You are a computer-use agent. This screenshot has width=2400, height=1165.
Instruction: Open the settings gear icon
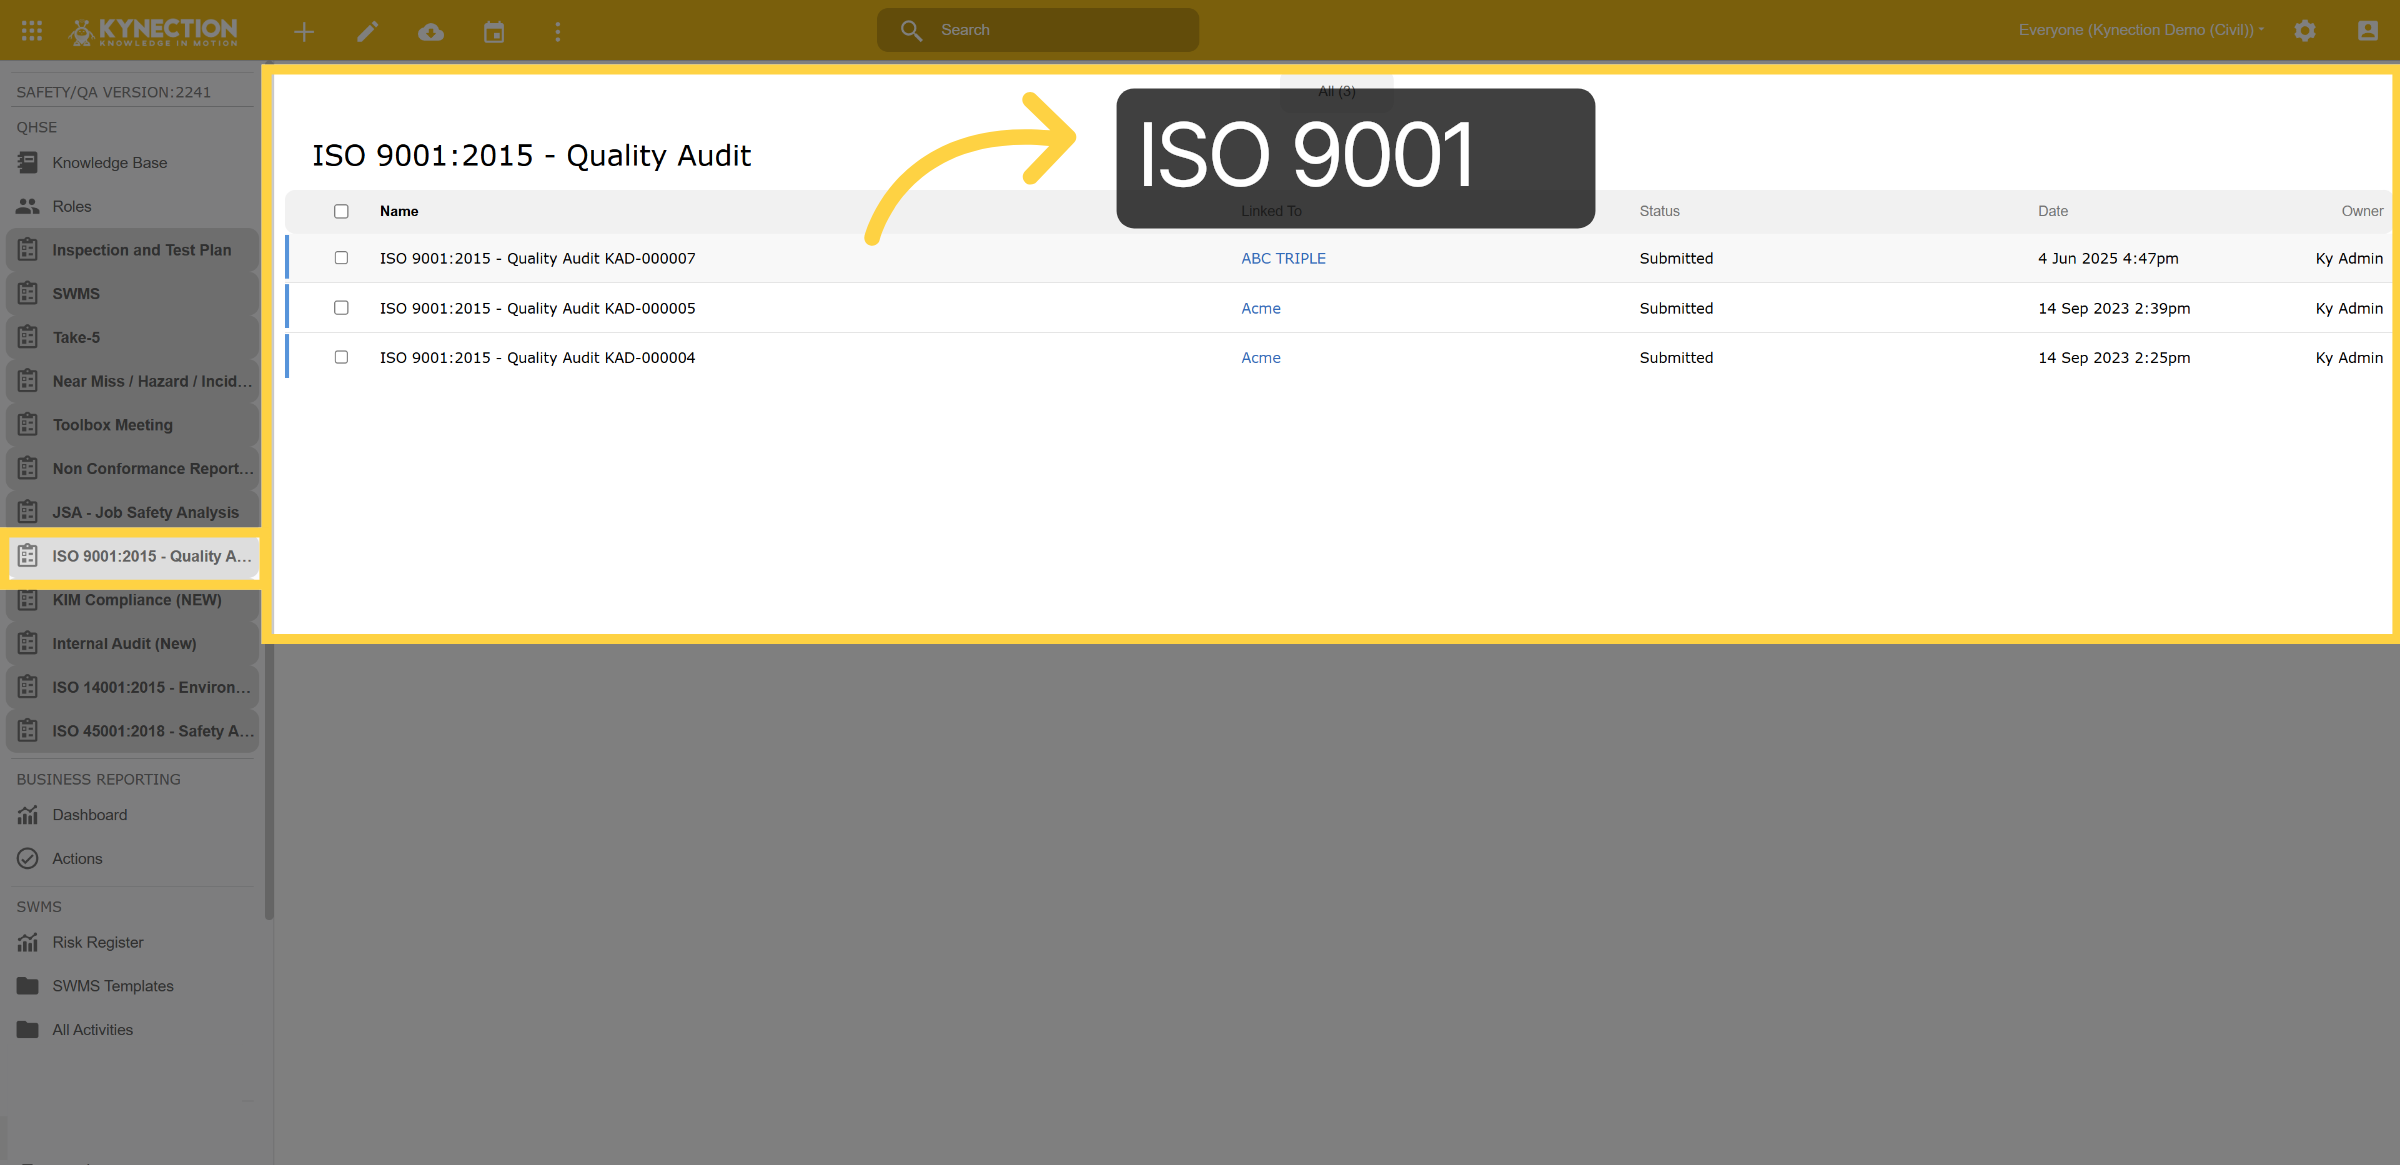click(x=2305, y=31)
